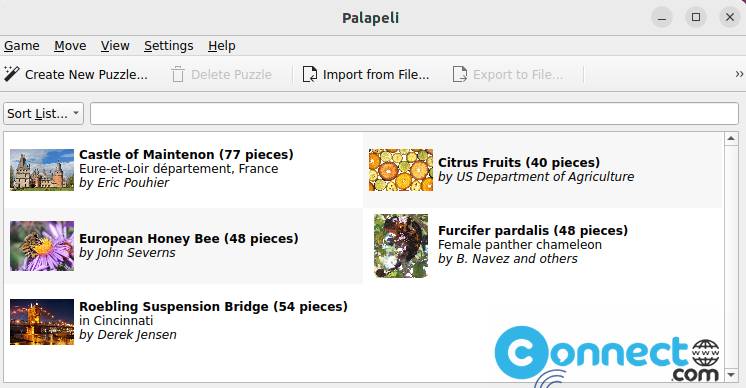Select the Castle of Maintenon thumbnail
This screenshot has width=746, height=388.
[x=42, y=170]
